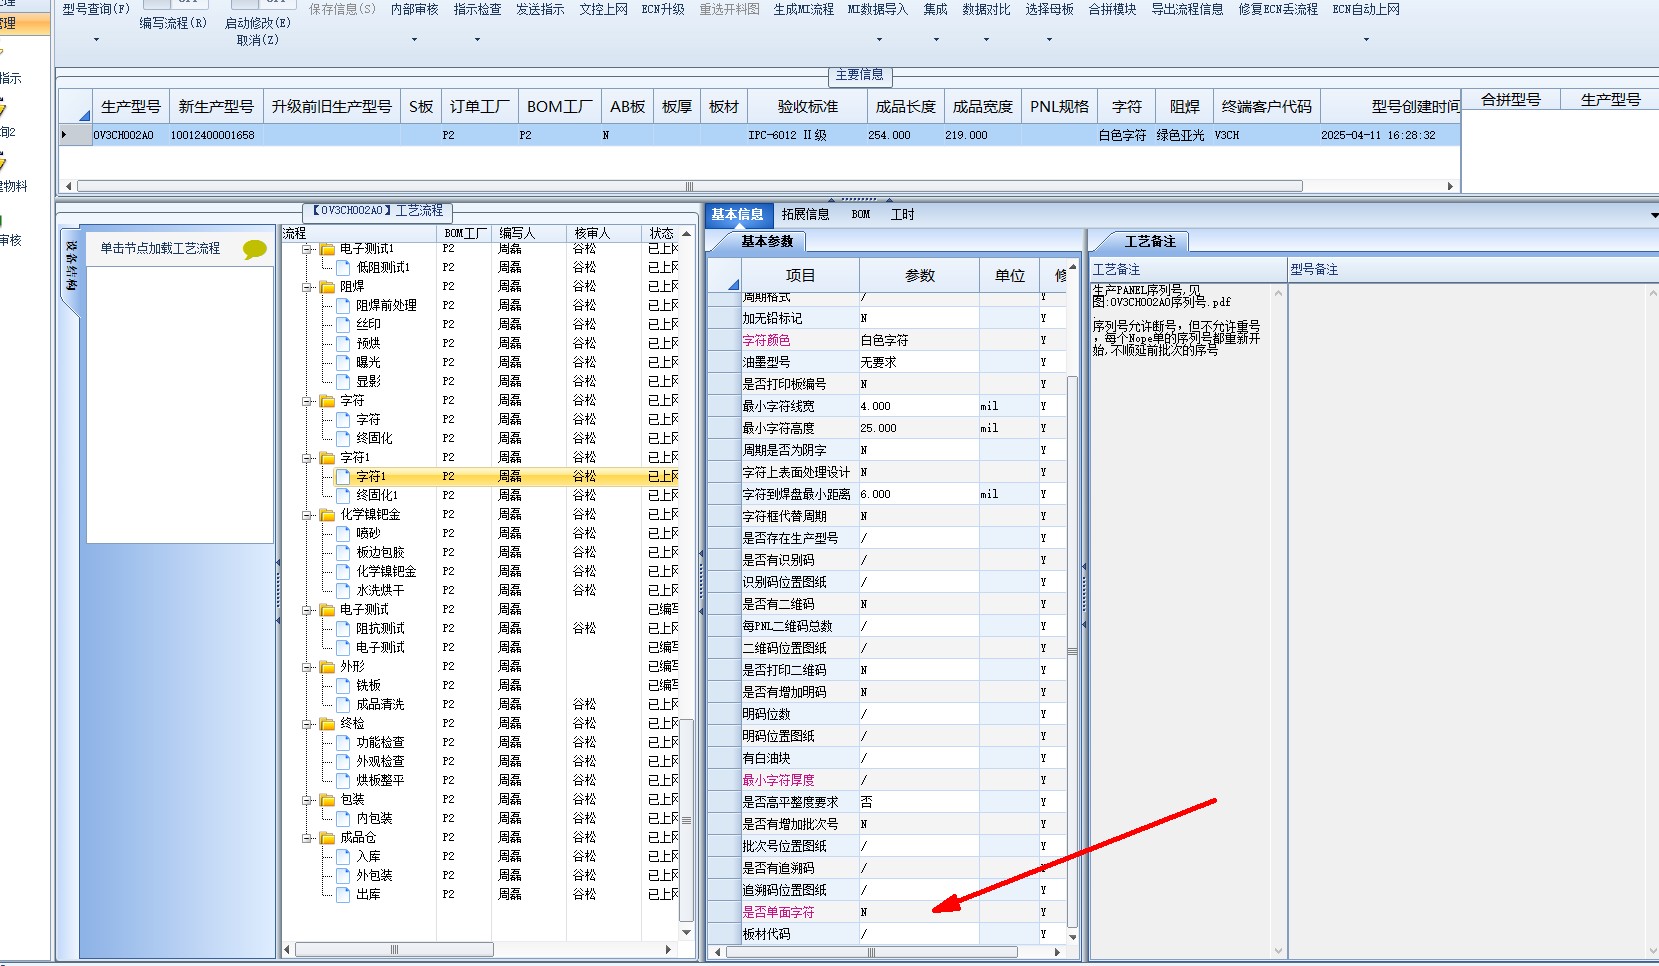
Task: Click the ECN升级 toolbar button
Action: click(x=663, y=9)
